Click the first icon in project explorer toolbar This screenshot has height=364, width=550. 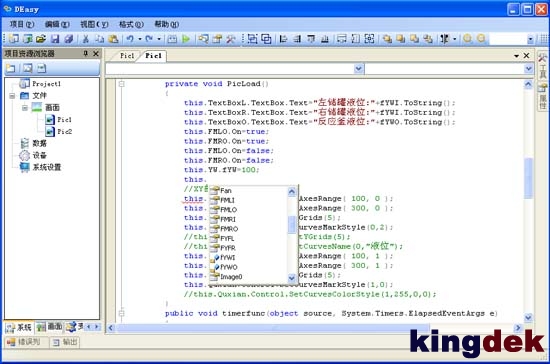tap(11, 68)
